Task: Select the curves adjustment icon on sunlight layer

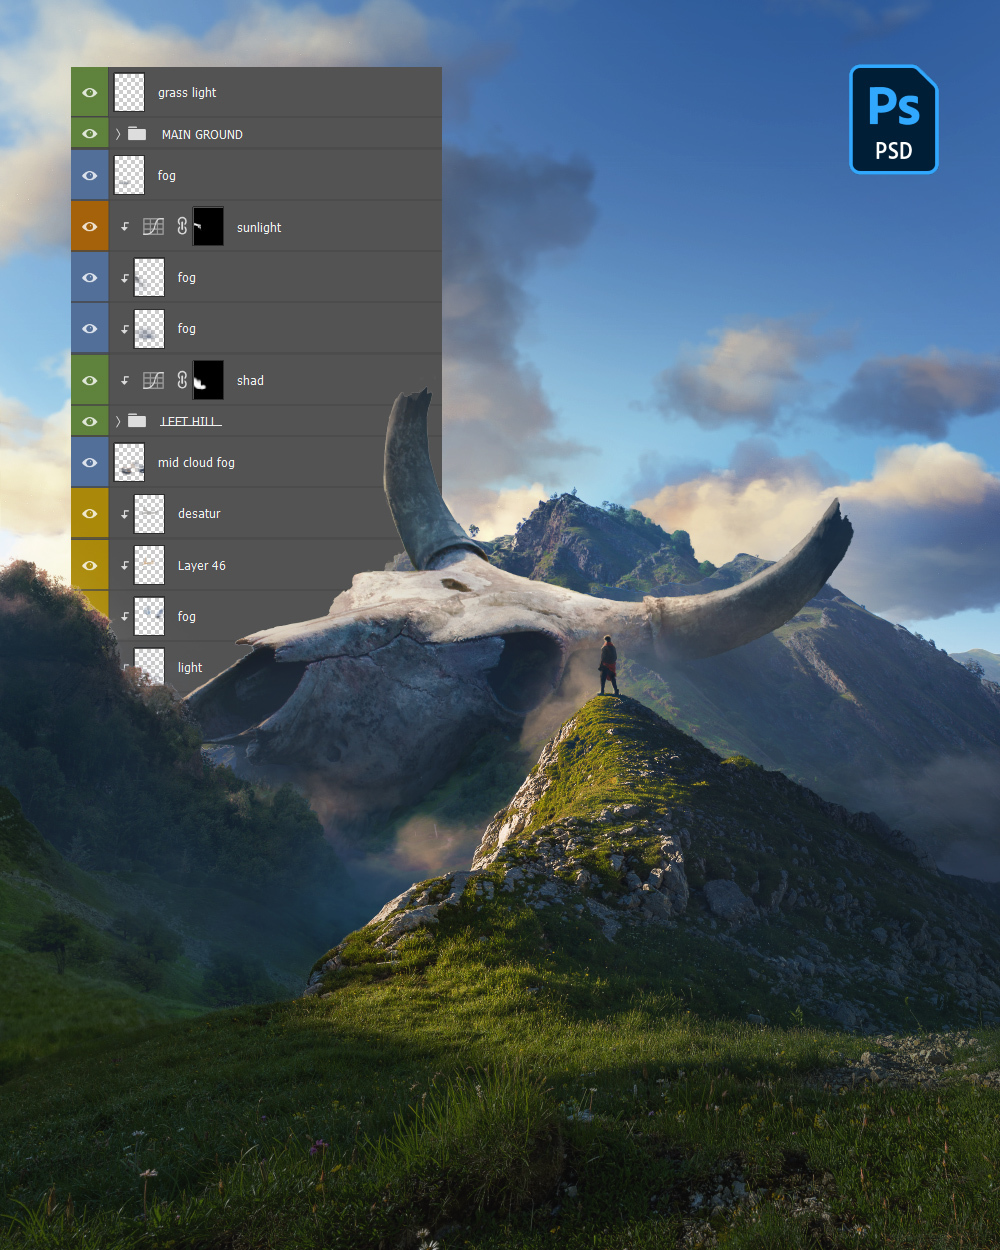Action: click(153, 227)
